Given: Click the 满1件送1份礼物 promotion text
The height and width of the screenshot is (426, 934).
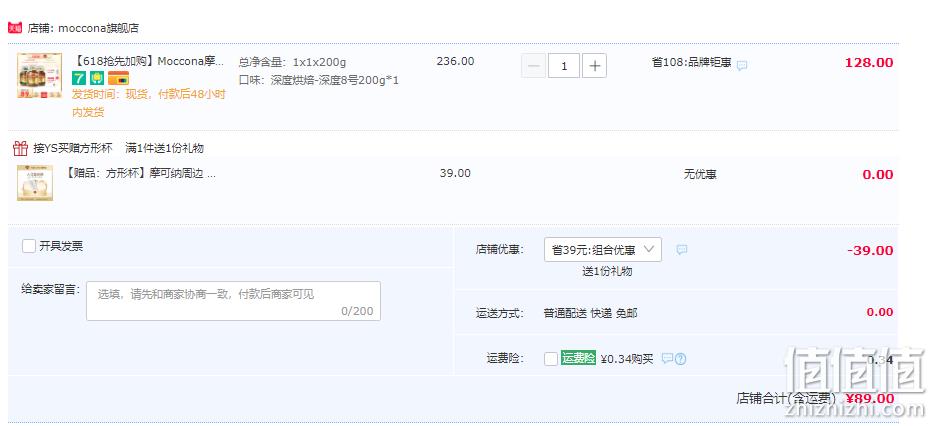Looking at the screenshot, I should 164,148.
